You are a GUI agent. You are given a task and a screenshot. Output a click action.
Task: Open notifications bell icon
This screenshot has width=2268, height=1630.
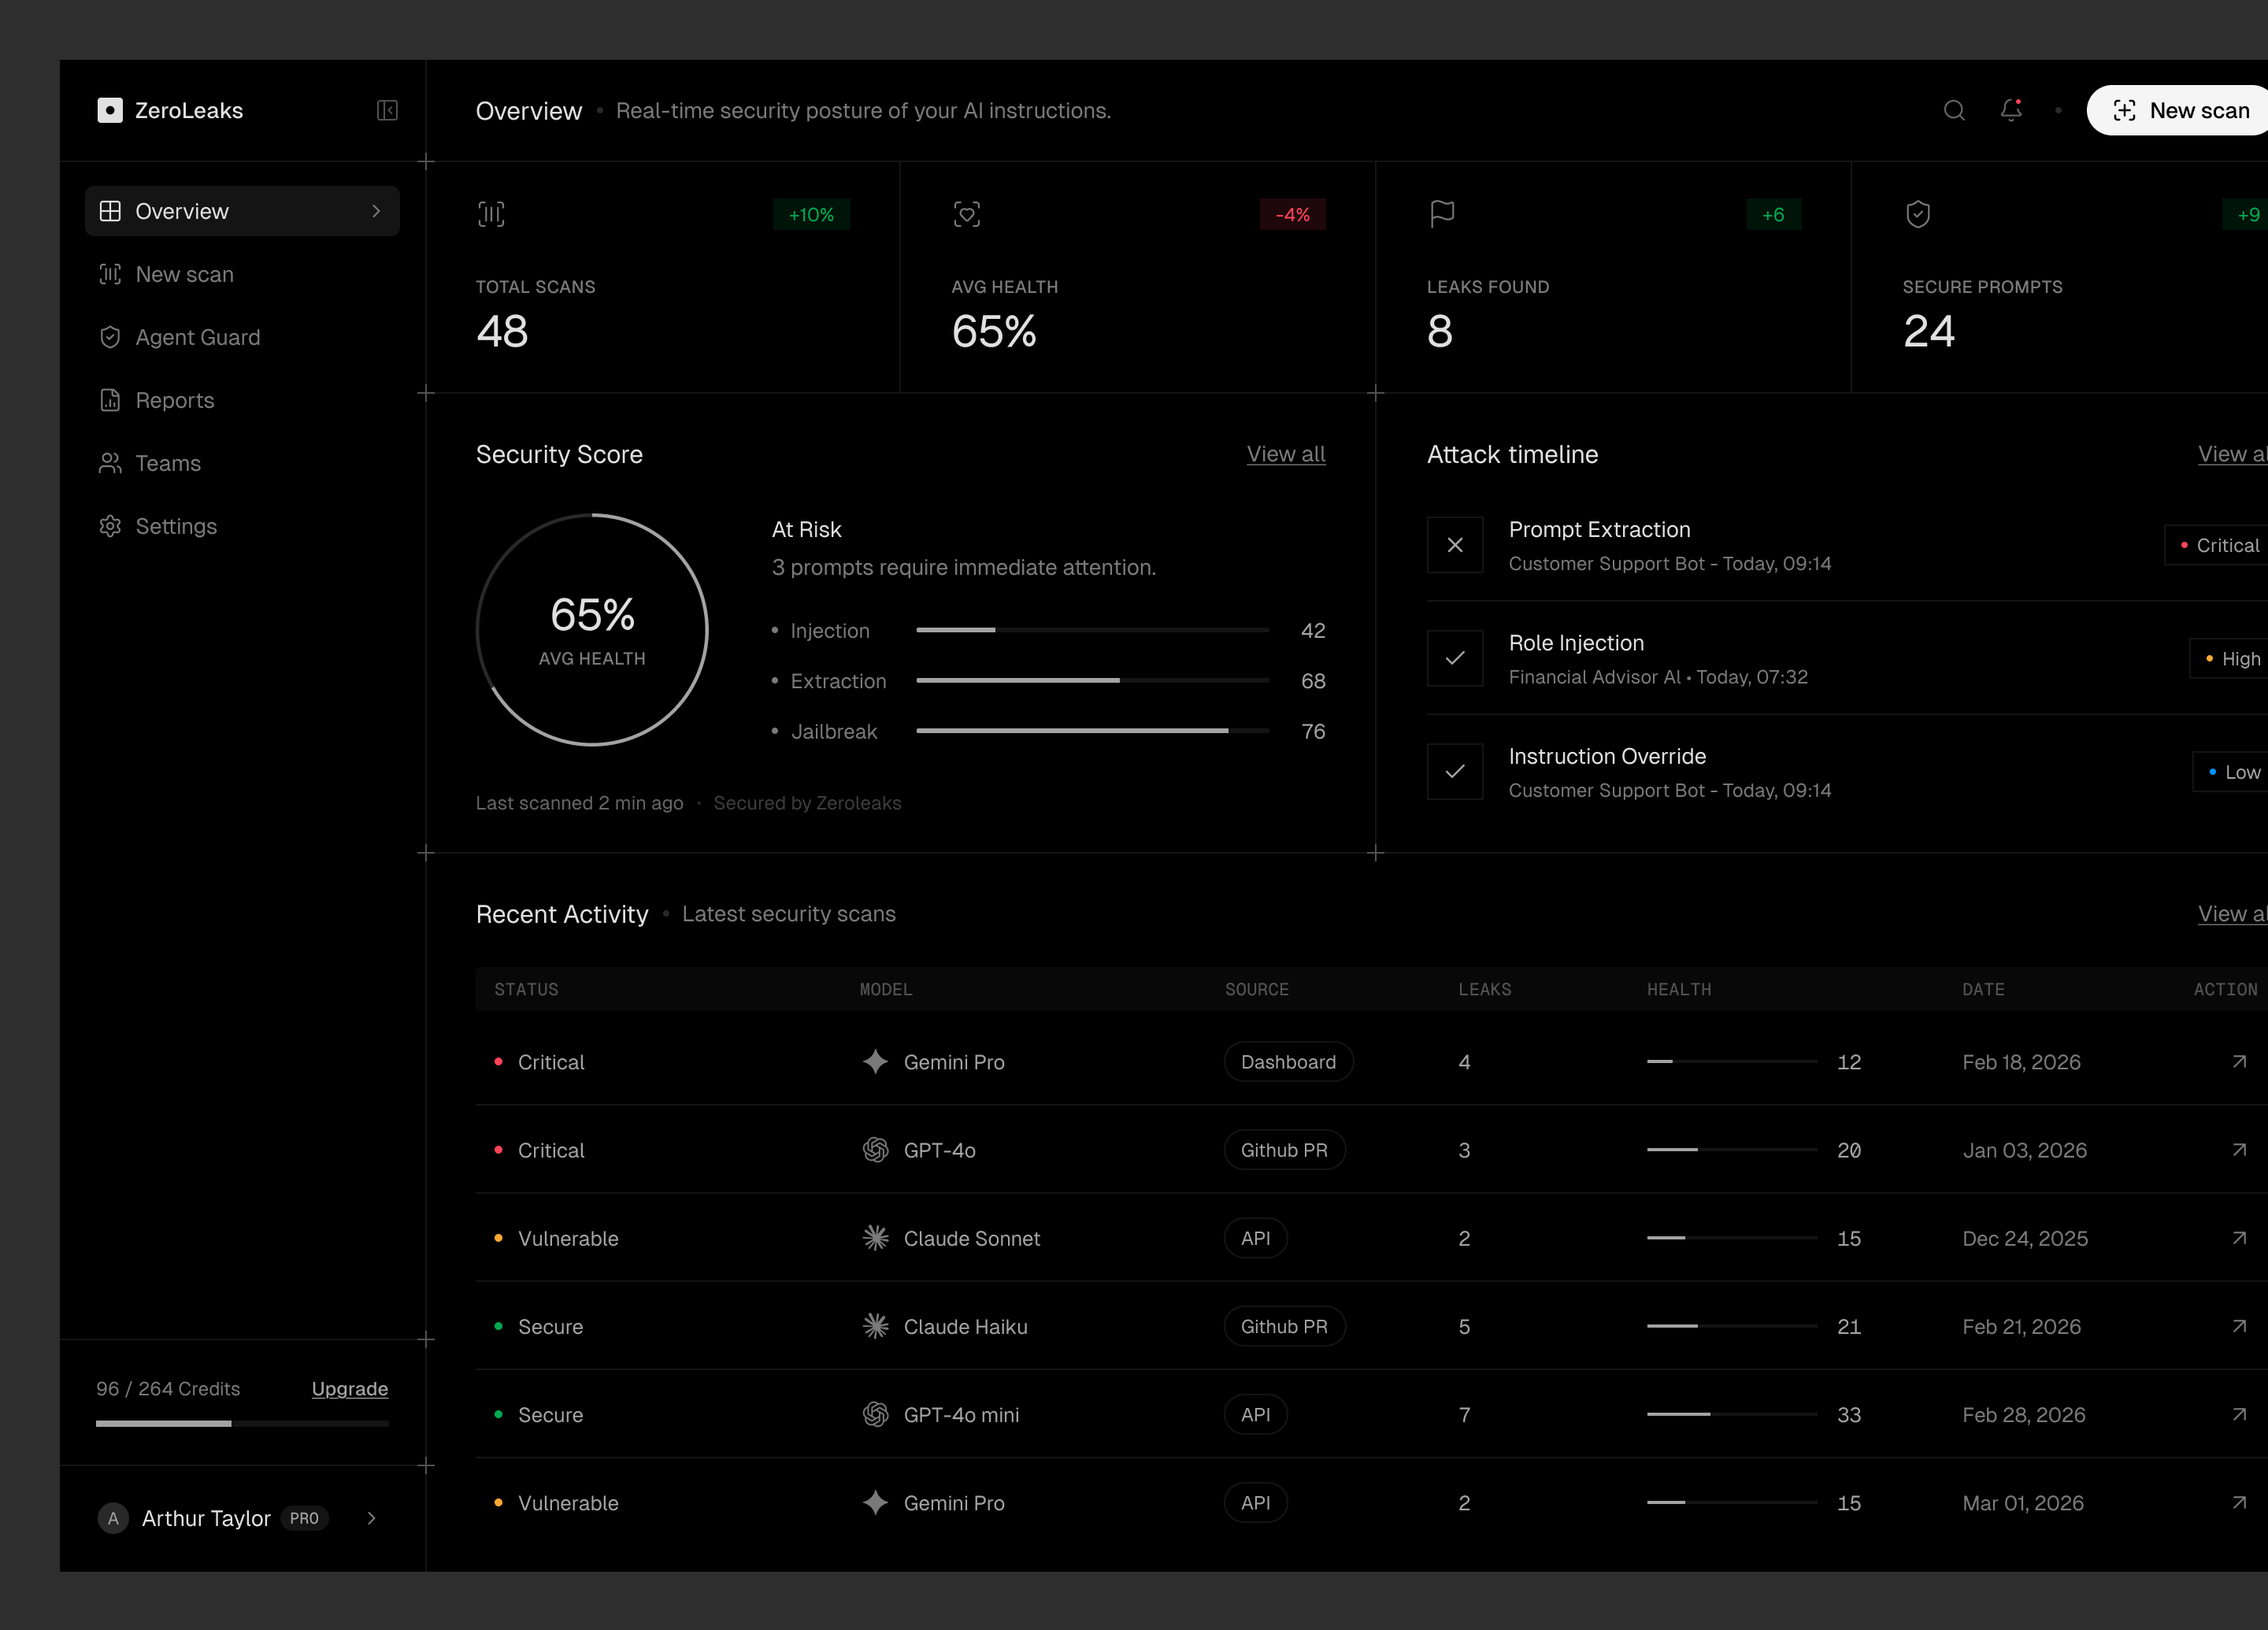click(2011, 110)
